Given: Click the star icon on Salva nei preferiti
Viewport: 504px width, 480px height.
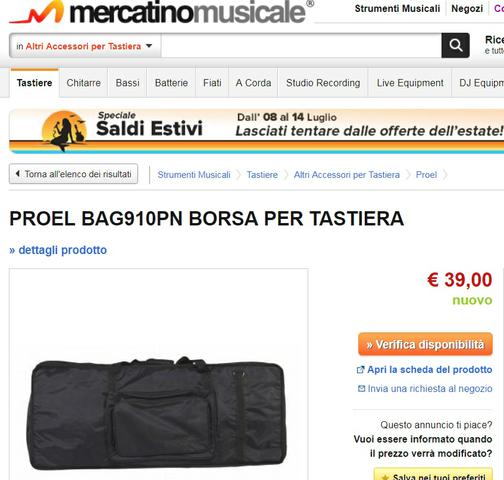Looking at the screenshot, I should [x=385, y=477].
